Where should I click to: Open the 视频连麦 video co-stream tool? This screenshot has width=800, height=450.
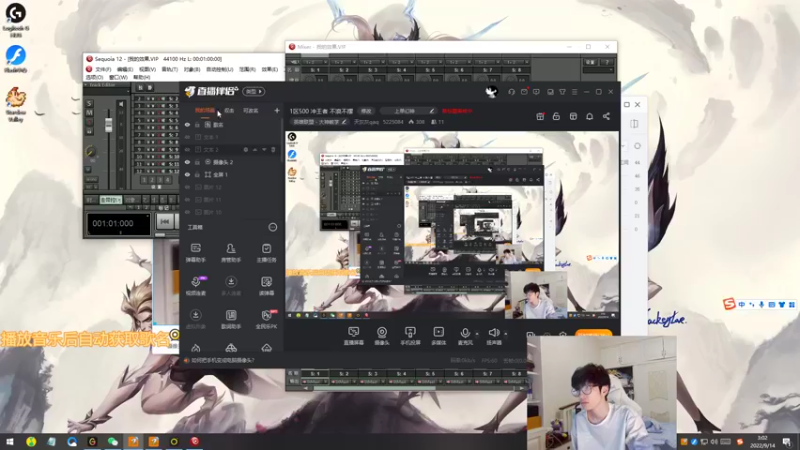[195, 286]
